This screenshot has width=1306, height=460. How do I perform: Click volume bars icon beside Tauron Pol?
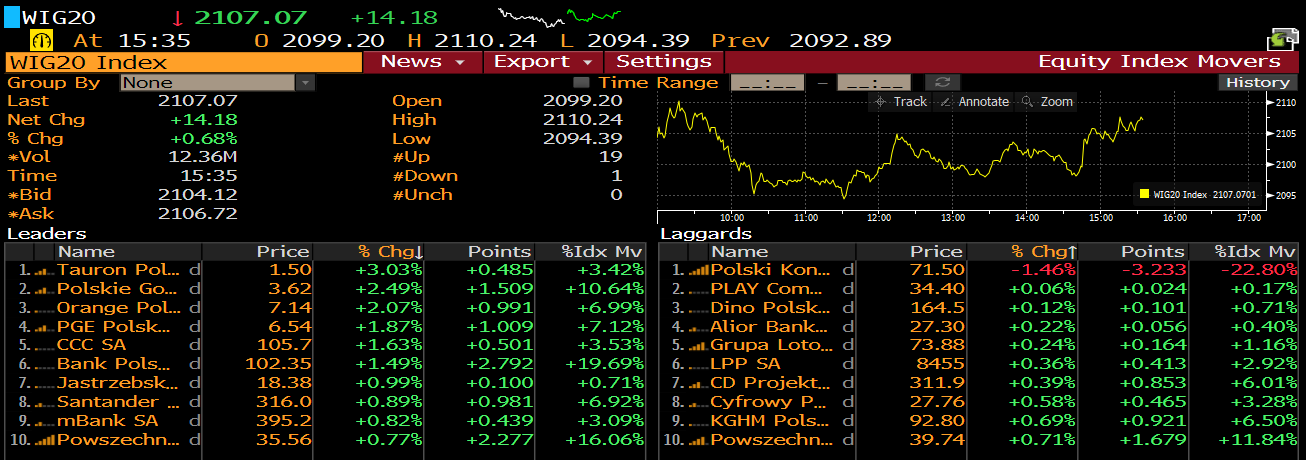(x=43, y=270)
